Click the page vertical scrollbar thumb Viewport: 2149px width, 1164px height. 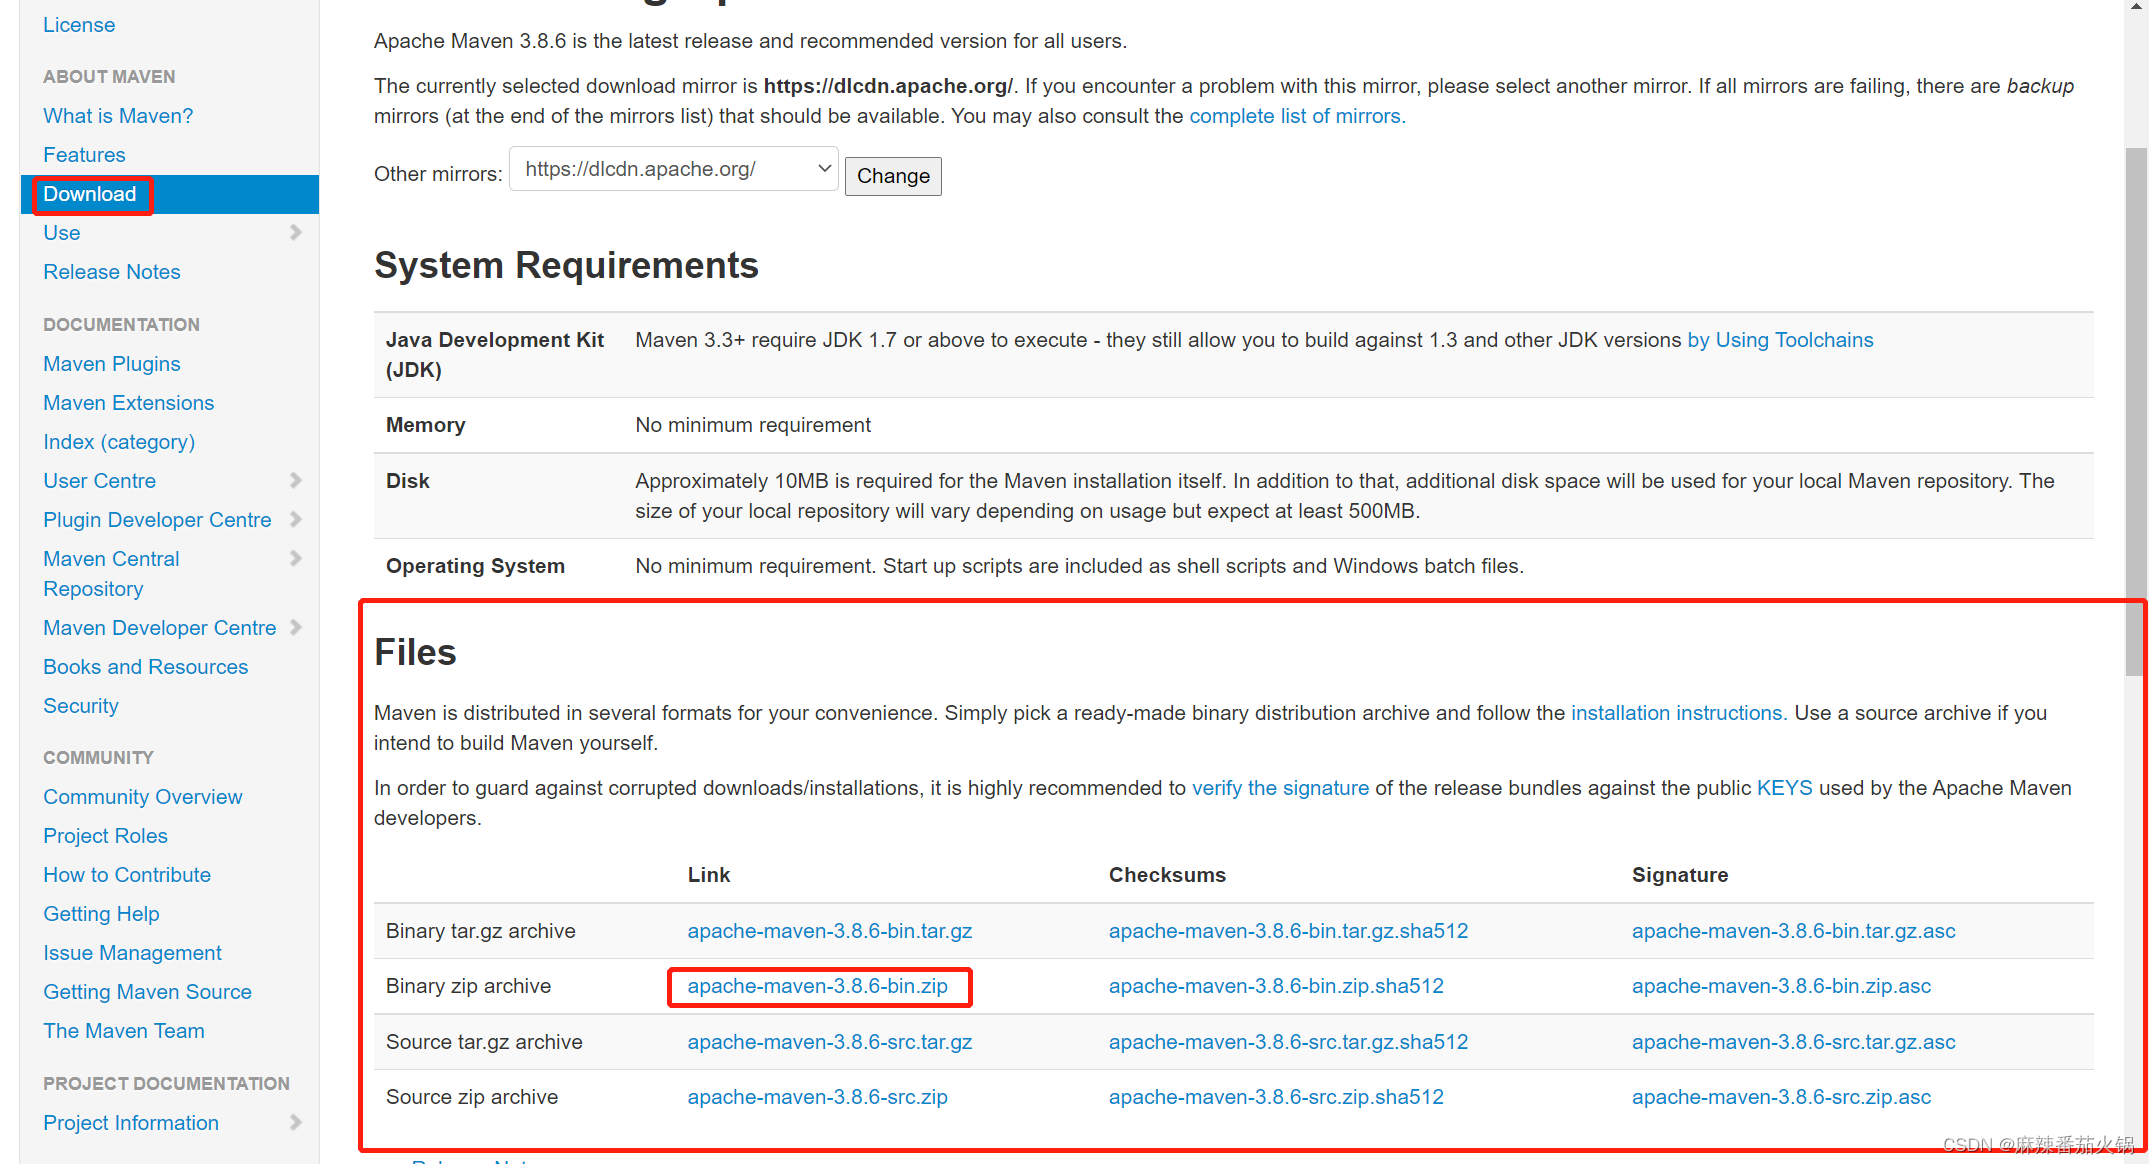2136,410
